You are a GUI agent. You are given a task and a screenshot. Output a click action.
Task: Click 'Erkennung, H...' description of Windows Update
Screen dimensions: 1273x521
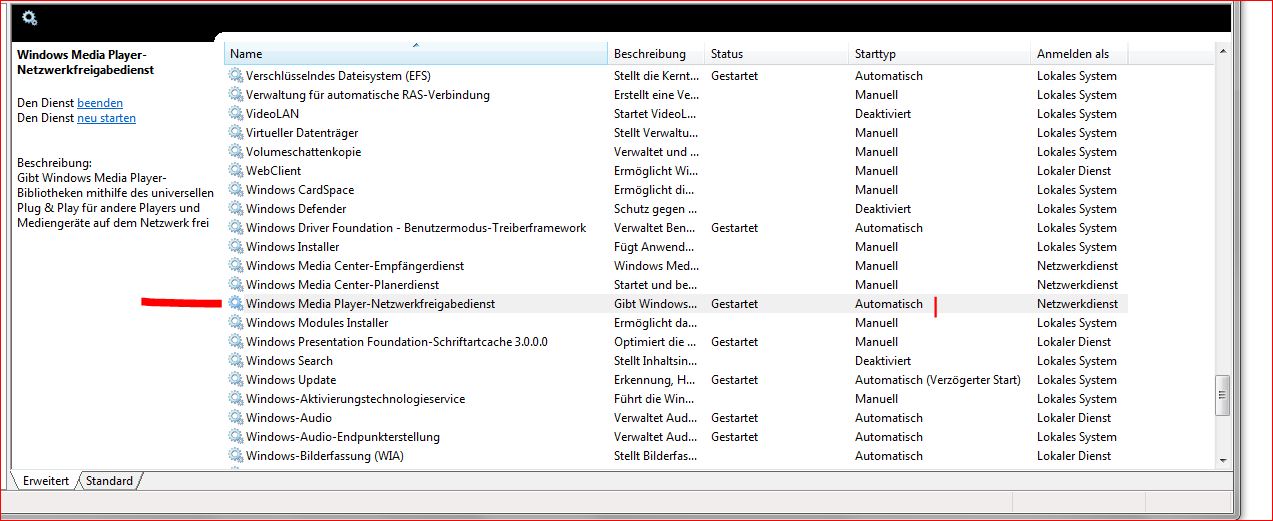pos(655,380)
